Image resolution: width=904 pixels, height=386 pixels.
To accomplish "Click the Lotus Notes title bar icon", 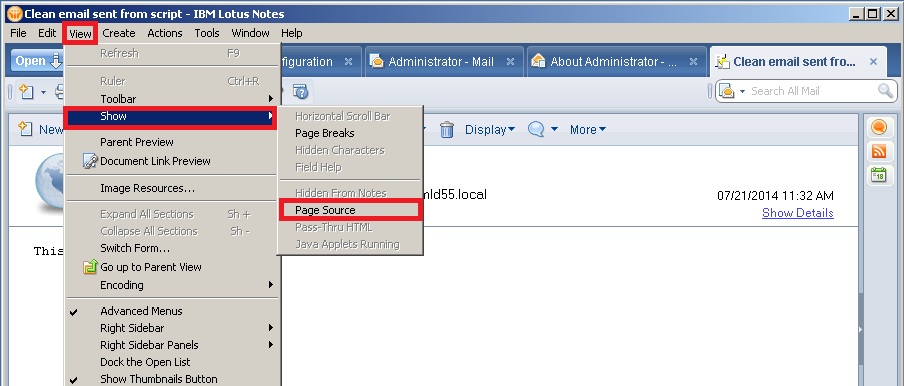I will [14, 14].
